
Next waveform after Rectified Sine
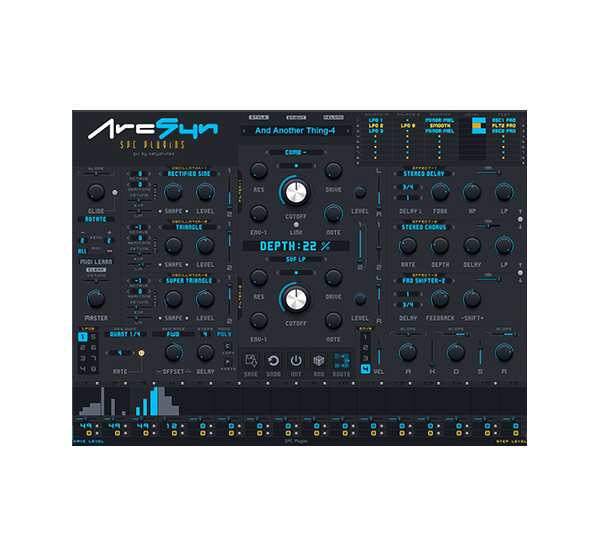click(219, 174)
